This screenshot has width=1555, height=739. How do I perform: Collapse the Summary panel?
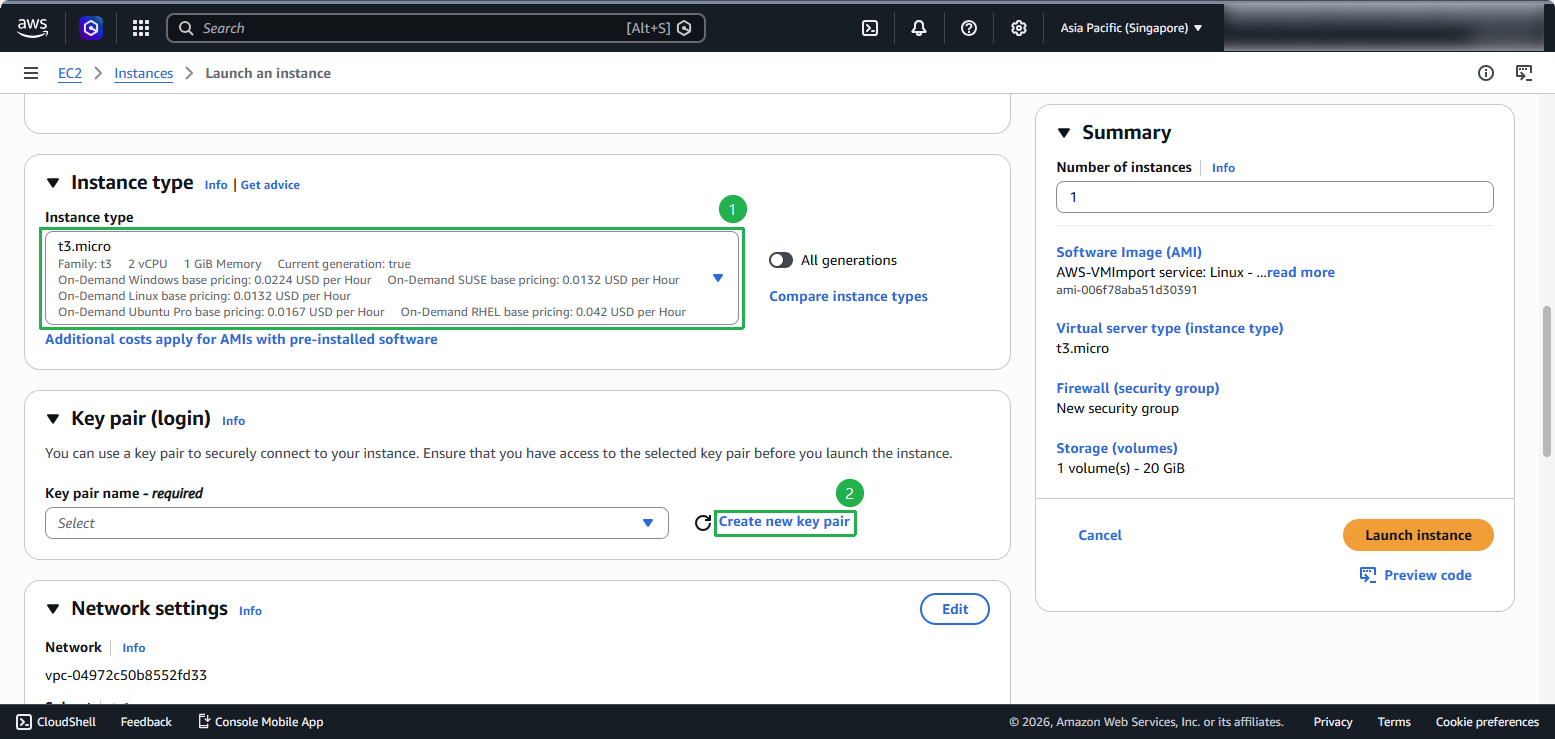1064,133
